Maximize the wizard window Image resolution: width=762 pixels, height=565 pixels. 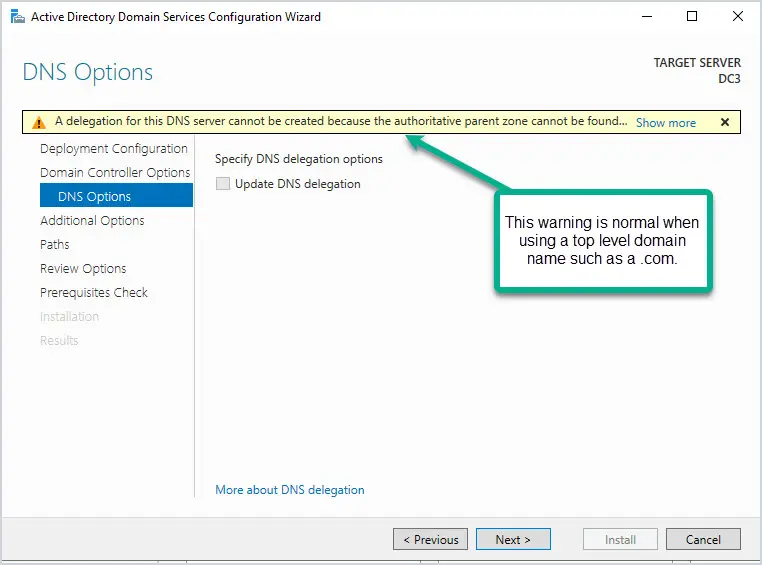pos(692,17)
